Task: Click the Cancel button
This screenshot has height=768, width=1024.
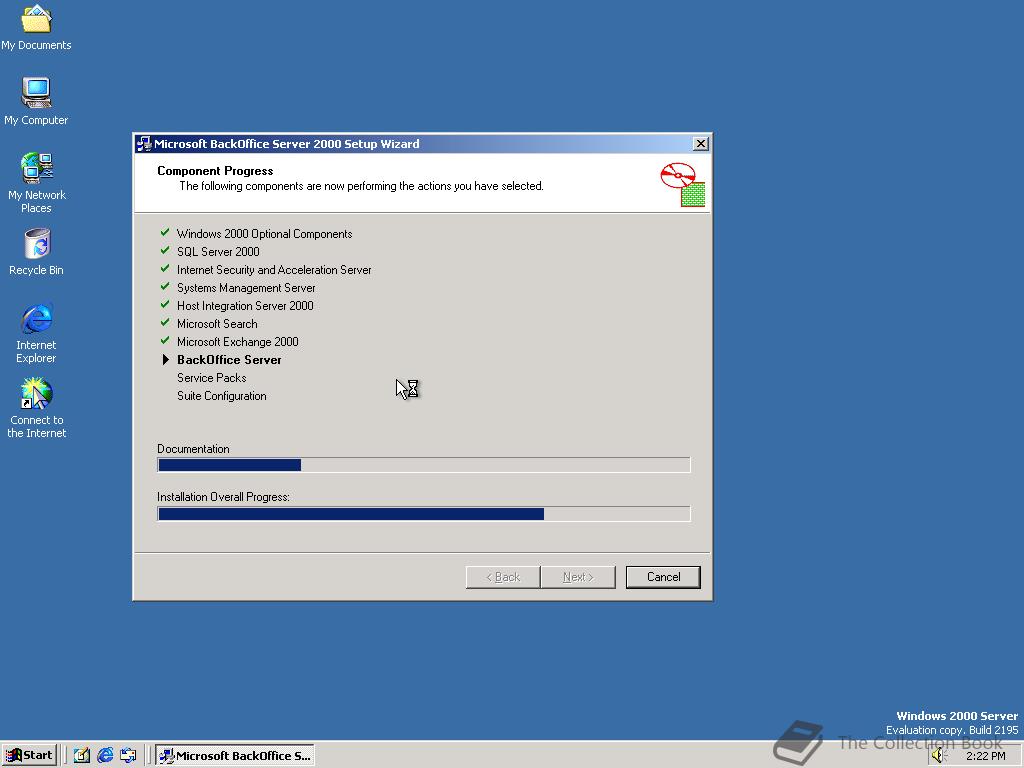Action: pyautogui.click(x=663, y=577)
